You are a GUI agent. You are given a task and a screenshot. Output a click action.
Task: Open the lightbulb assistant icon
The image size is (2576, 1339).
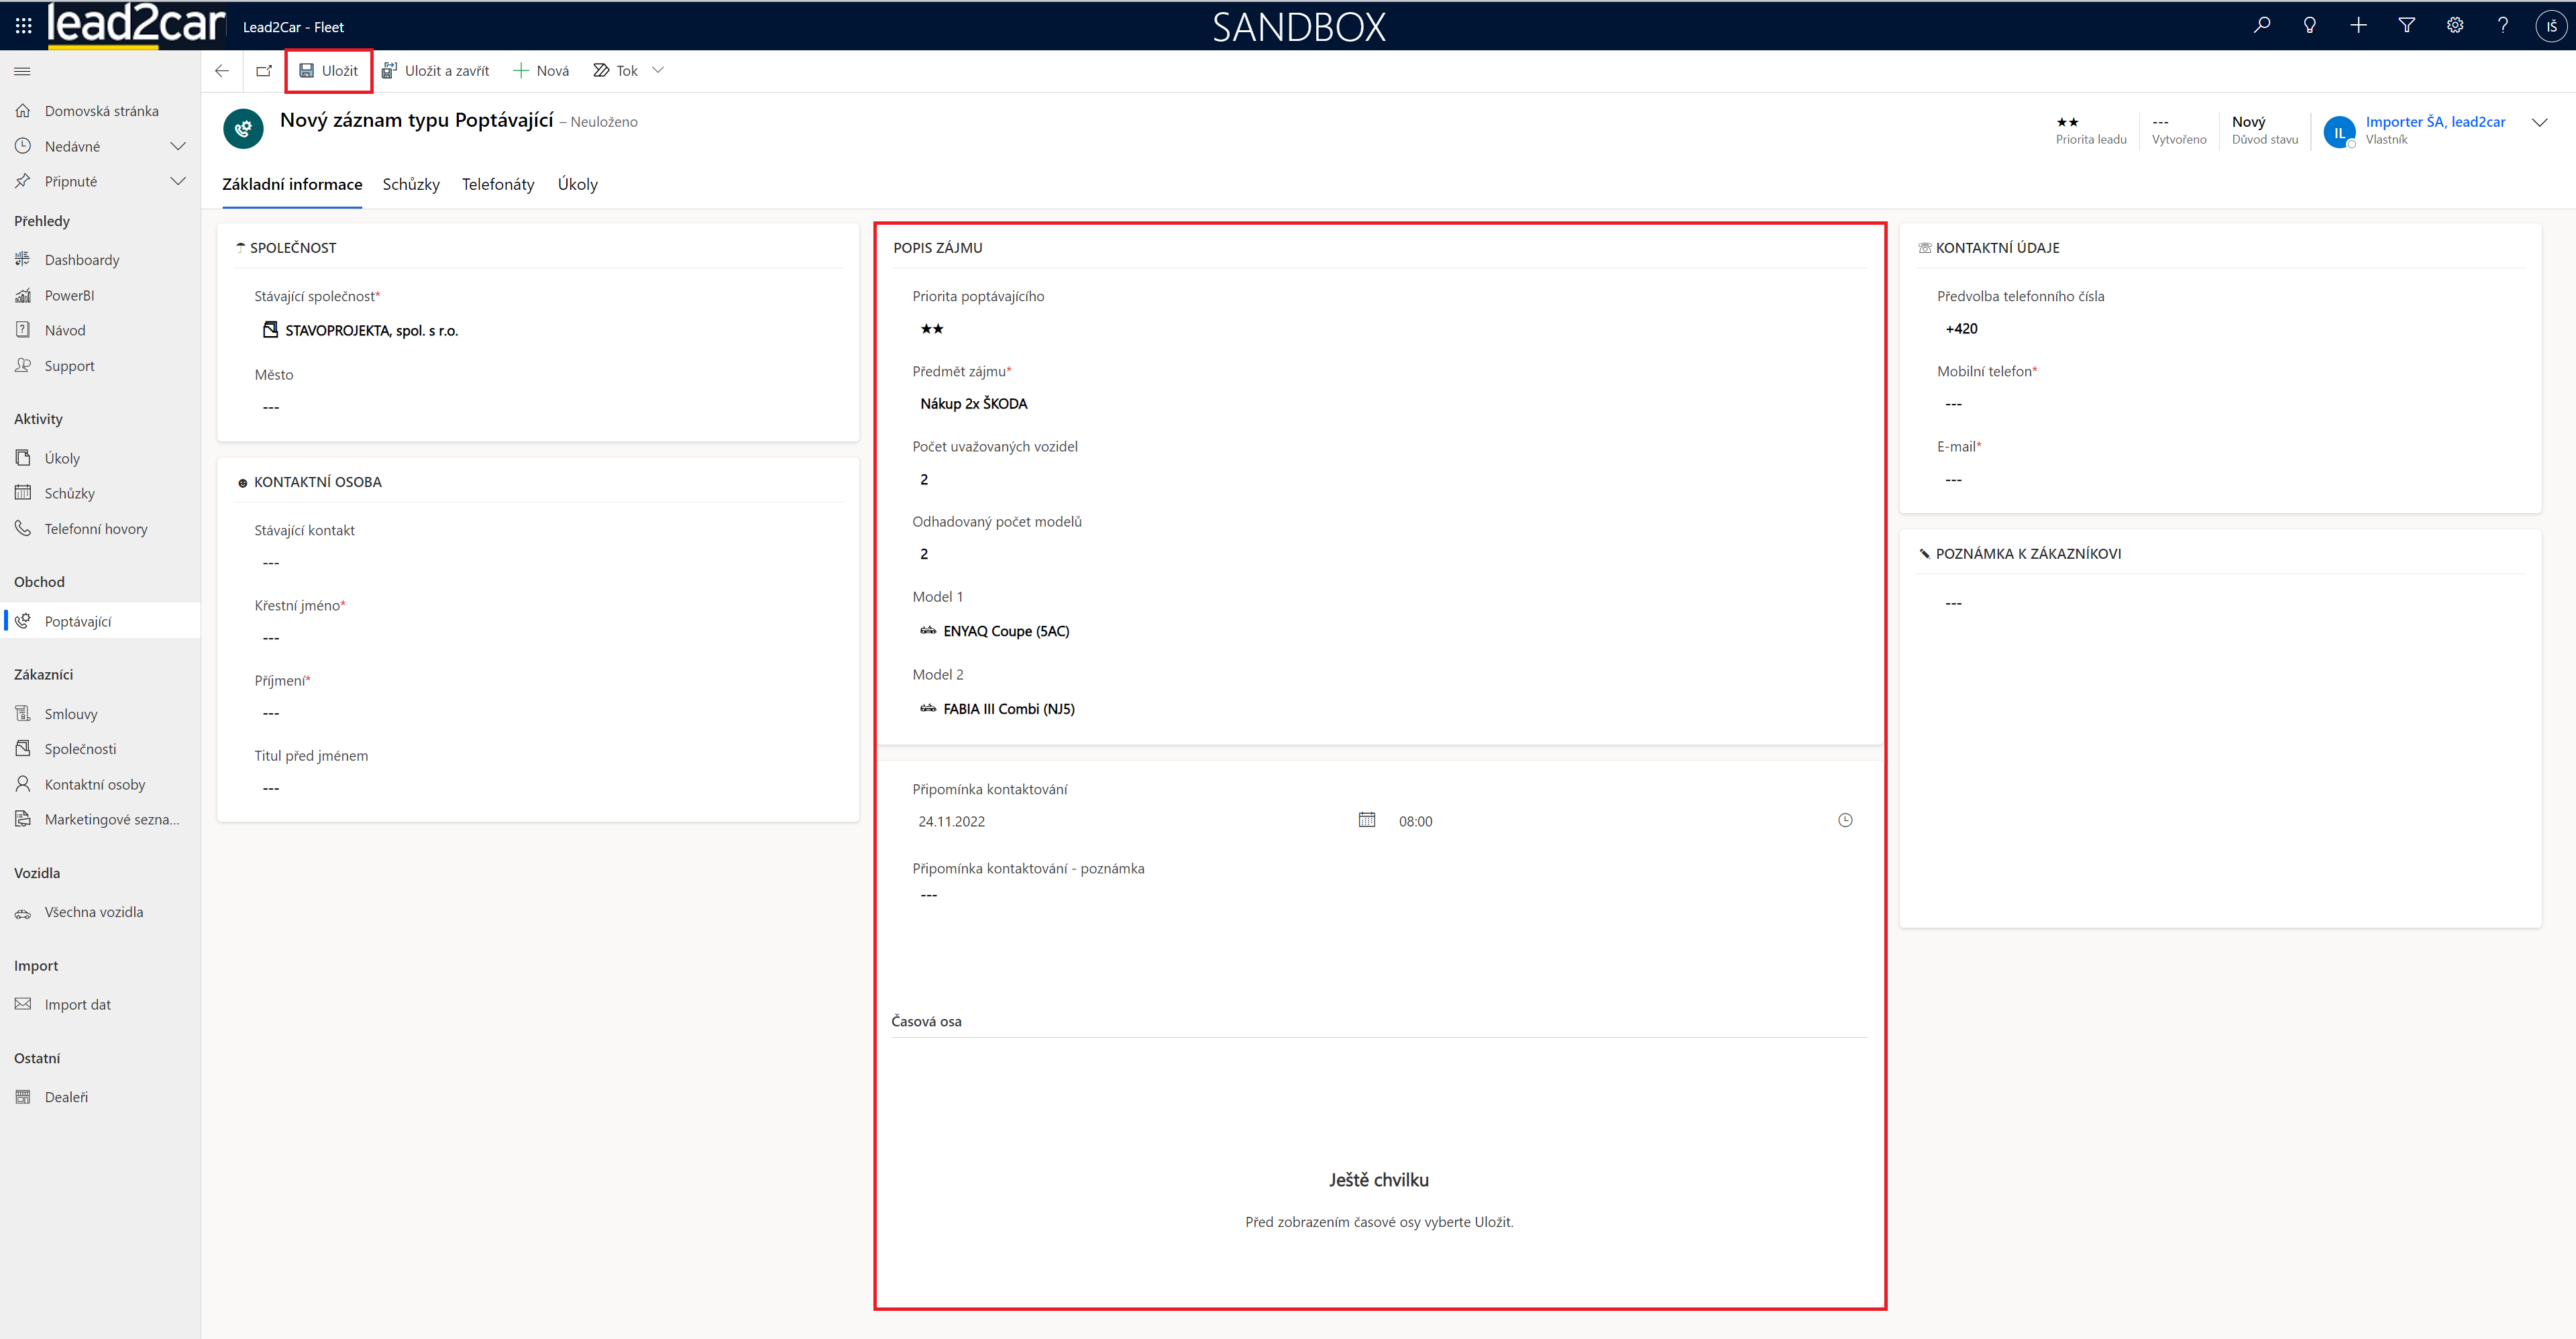(x=2309, y=26)
